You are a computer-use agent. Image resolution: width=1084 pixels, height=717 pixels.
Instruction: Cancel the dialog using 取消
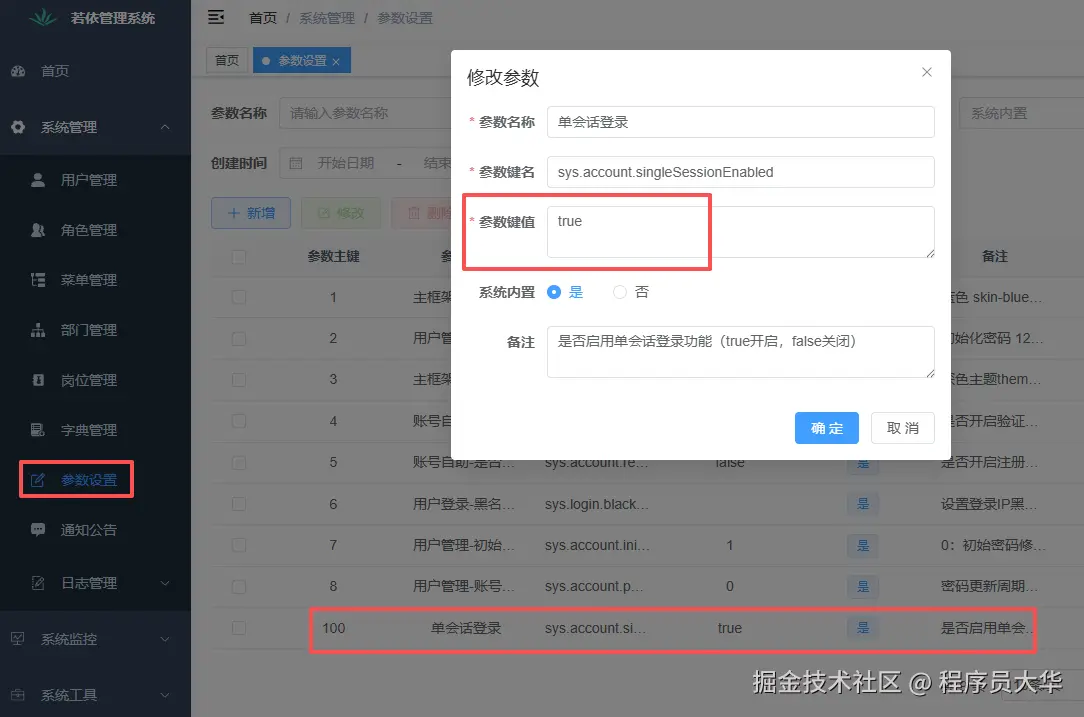[902, 428]
